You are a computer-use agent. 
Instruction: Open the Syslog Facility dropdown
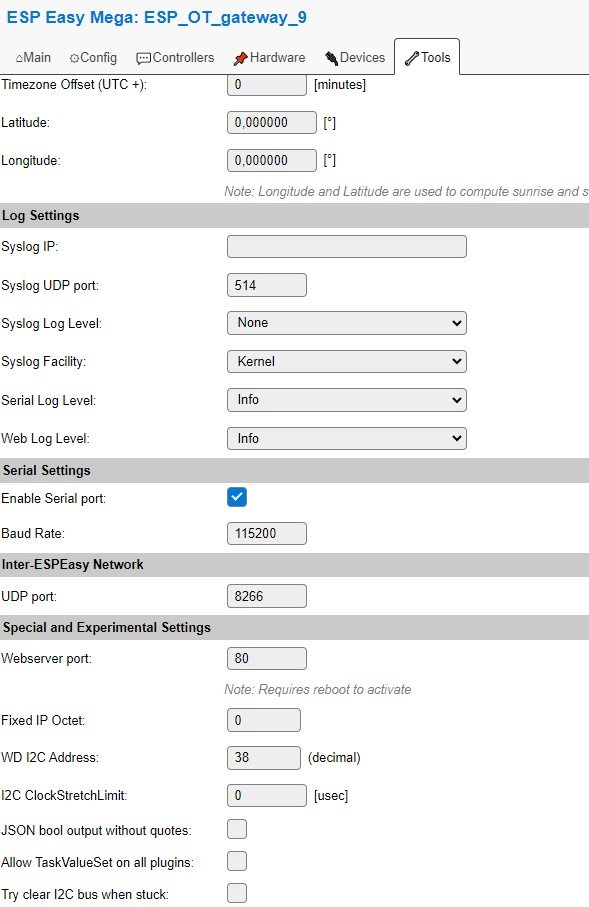click(x=347, y=362)
